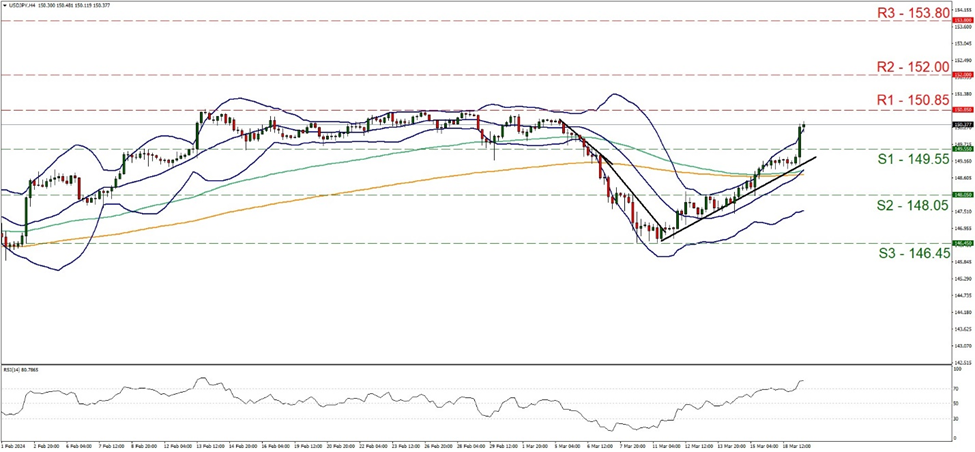This screenshot has width=975, height=452.
Task: Select the latest large green candlestick
Action: click(x=800, y=141)
